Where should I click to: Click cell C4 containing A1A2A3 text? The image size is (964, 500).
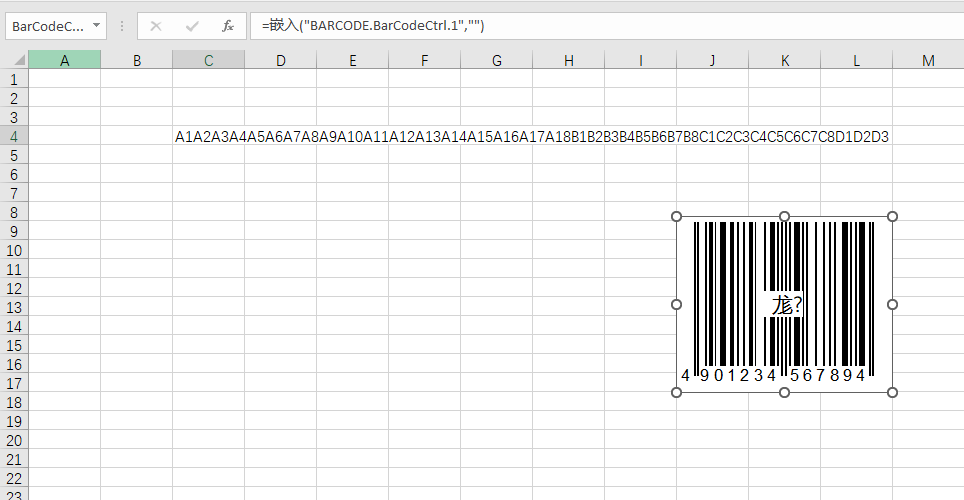(x=208, y=136)
